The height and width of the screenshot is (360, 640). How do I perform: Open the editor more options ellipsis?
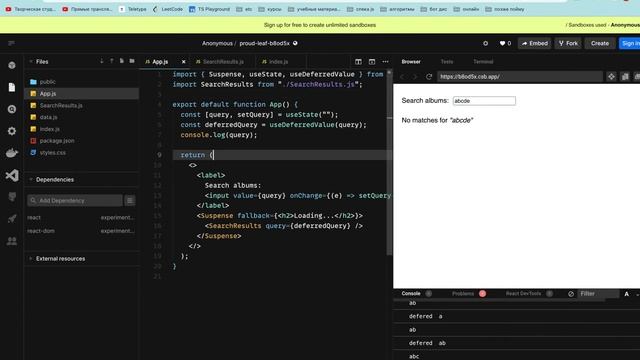(x=385, y=62)
